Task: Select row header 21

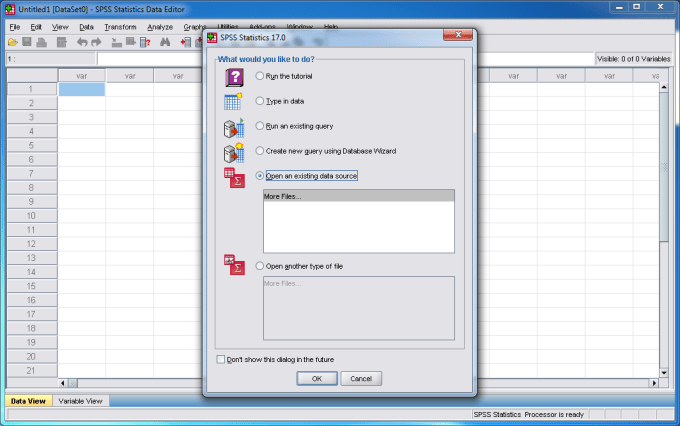Action: click(x=32, y=370)
